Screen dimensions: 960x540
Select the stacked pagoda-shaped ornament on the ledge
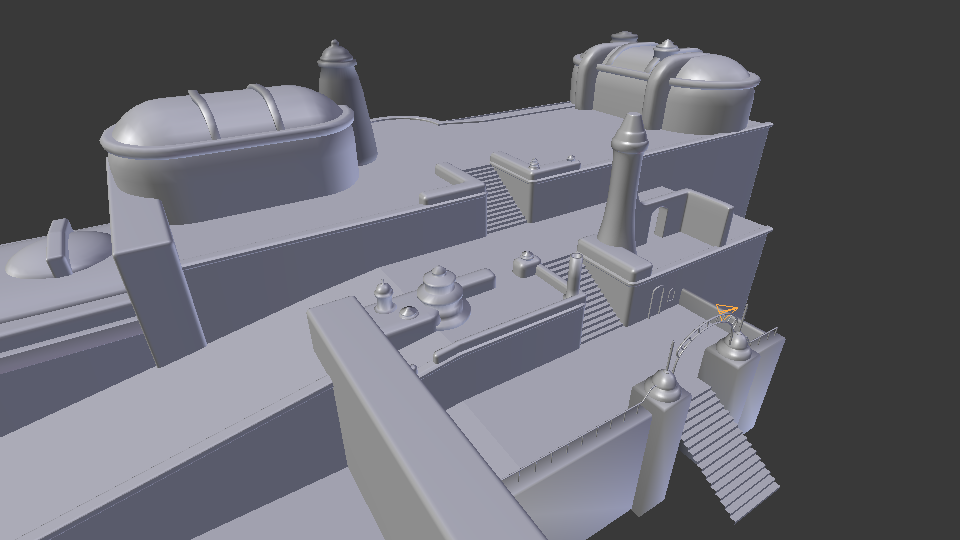click(440, 295)
